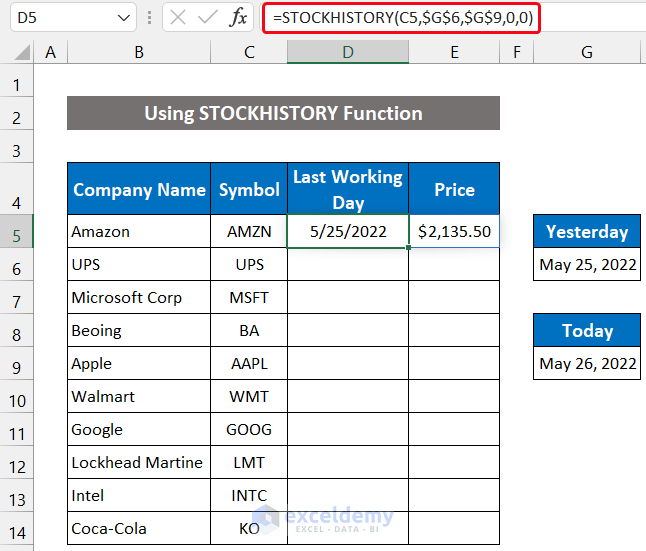
Task: Select column G header
Action: [586, 52]
